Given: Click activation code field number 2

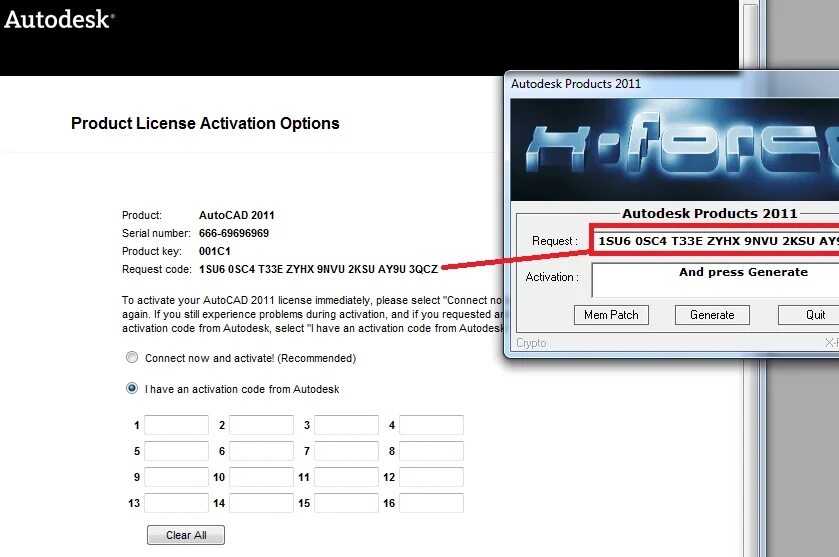Looking at the screenshot, I should (x=262, y=425).
